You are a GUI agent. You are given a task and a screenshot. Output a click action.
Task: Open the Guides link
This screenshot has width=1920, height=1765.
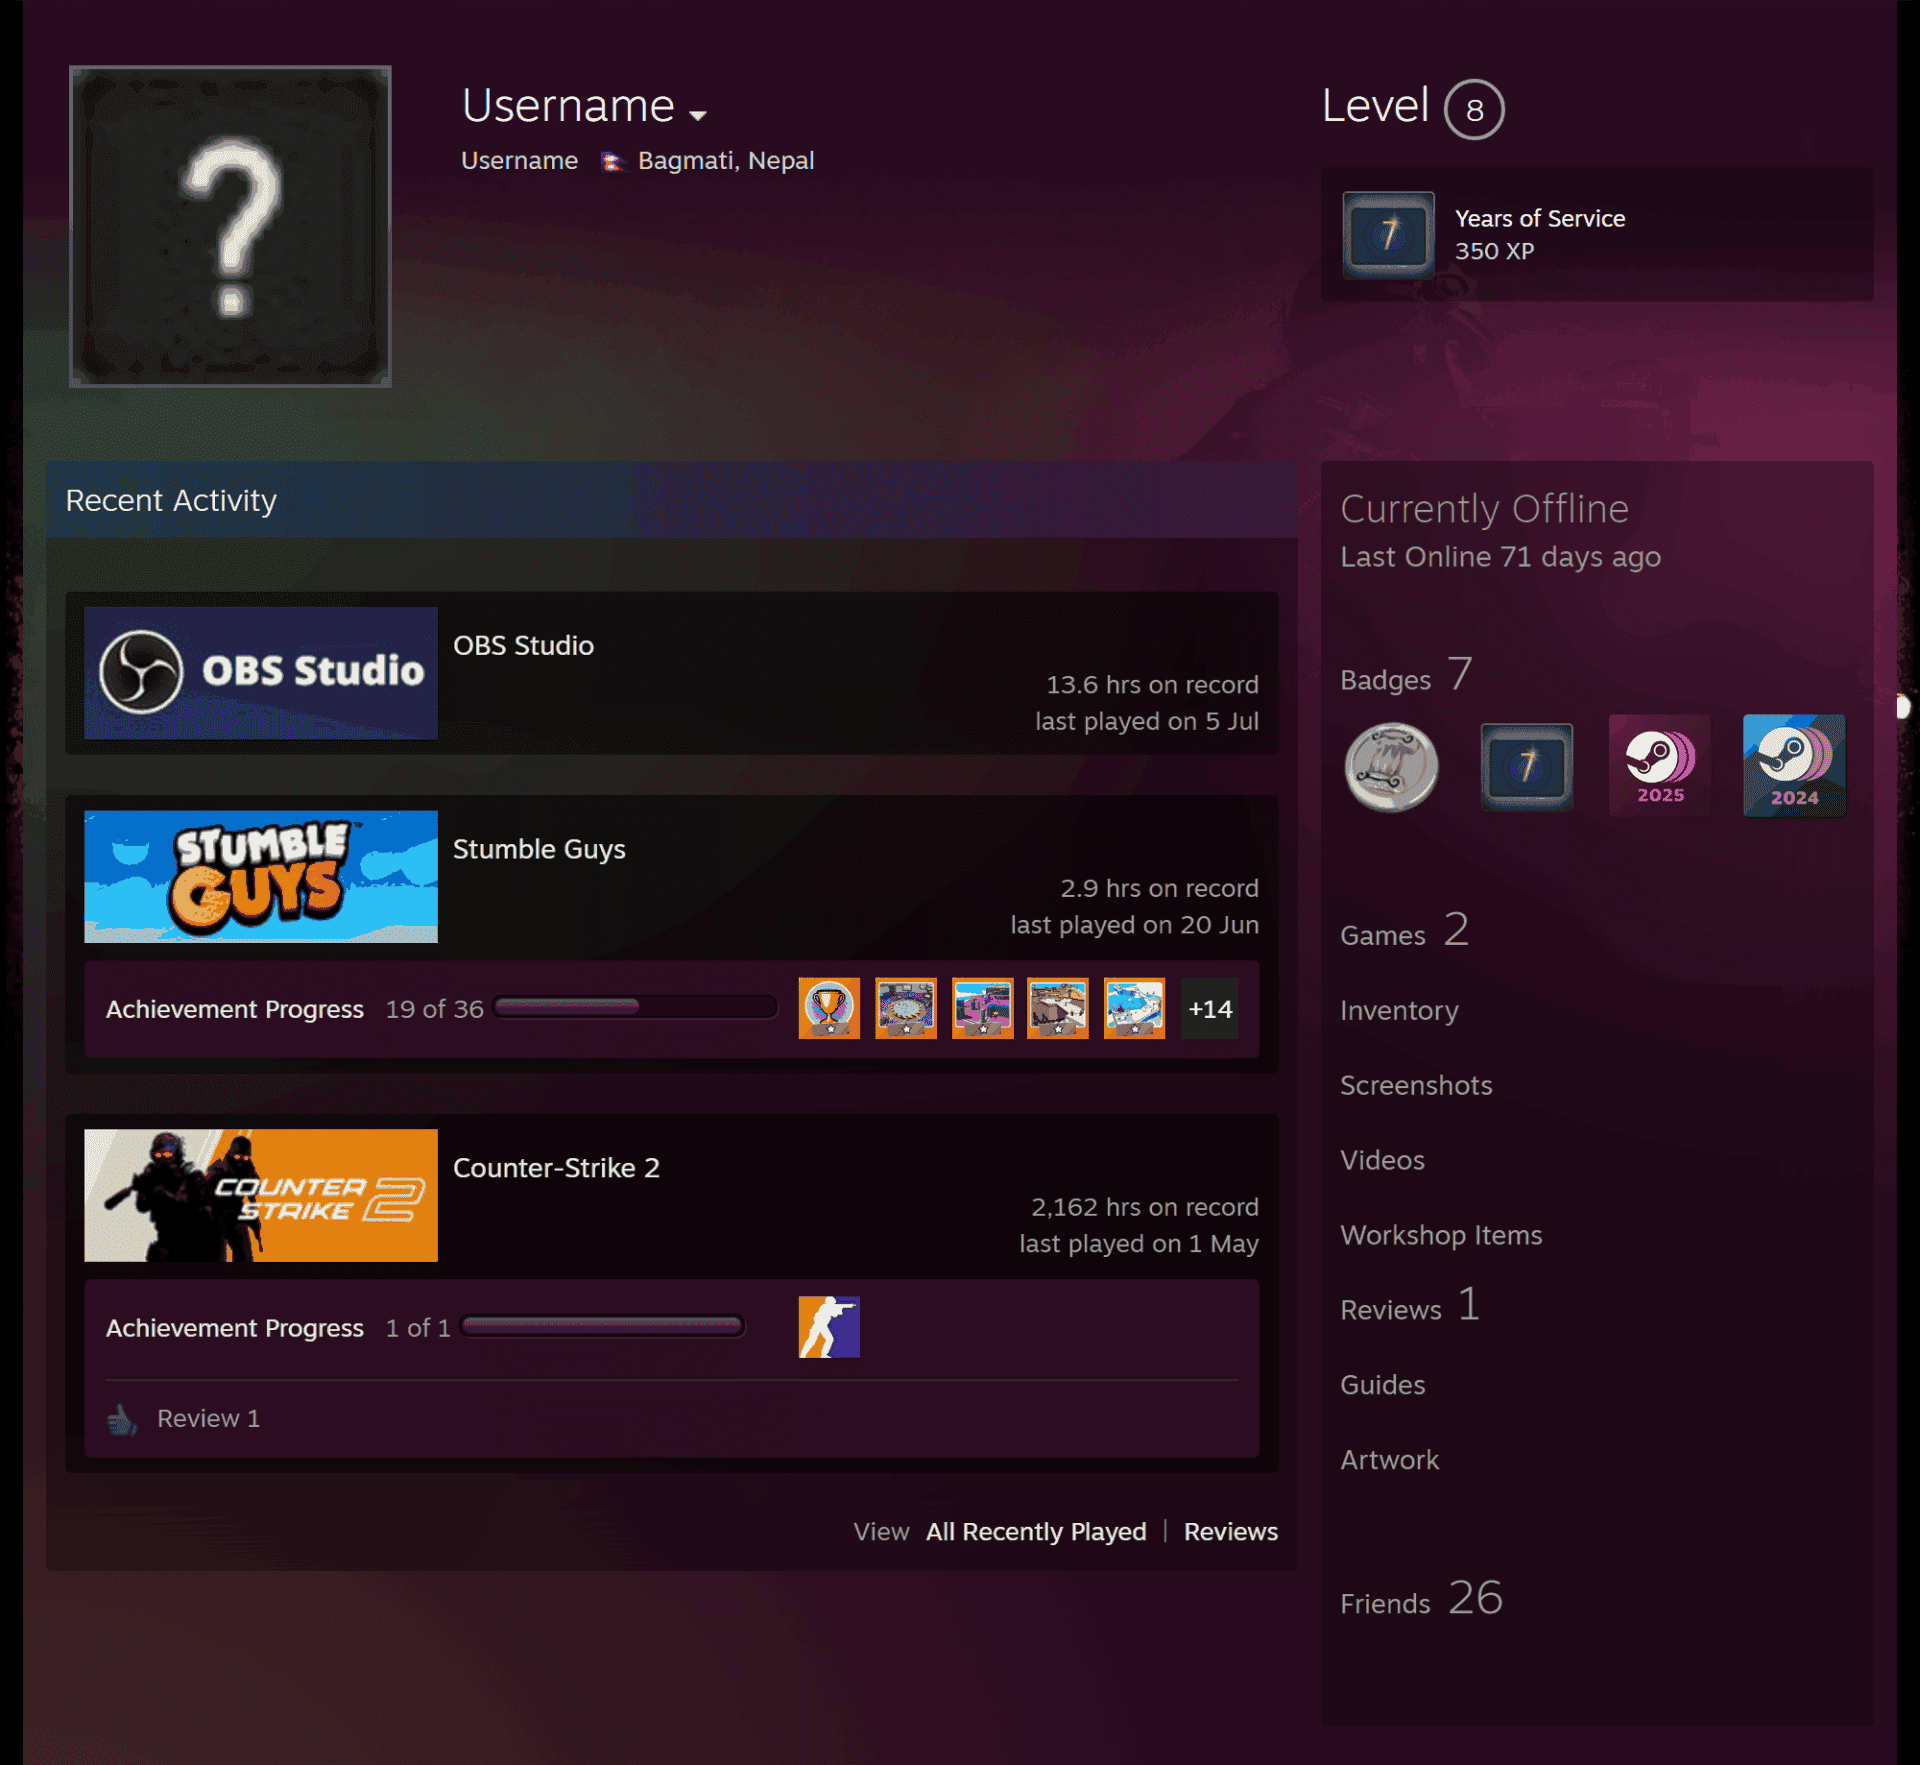click(x=1382, y=1385)
